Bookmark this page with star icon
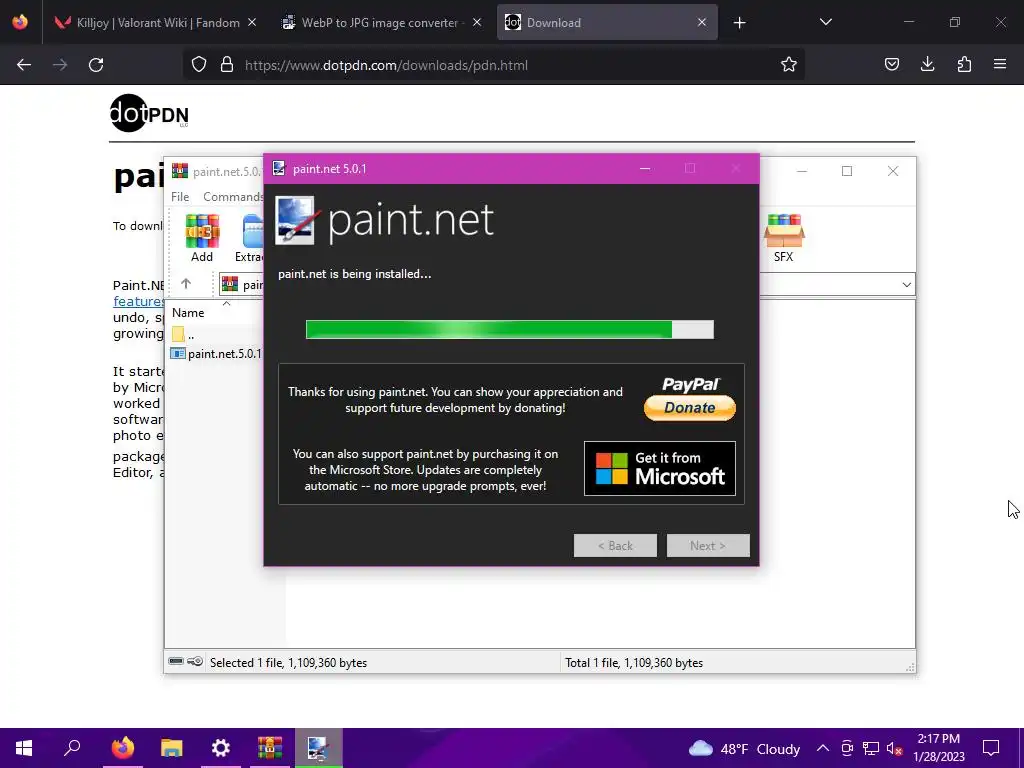 tap(789, 64)
